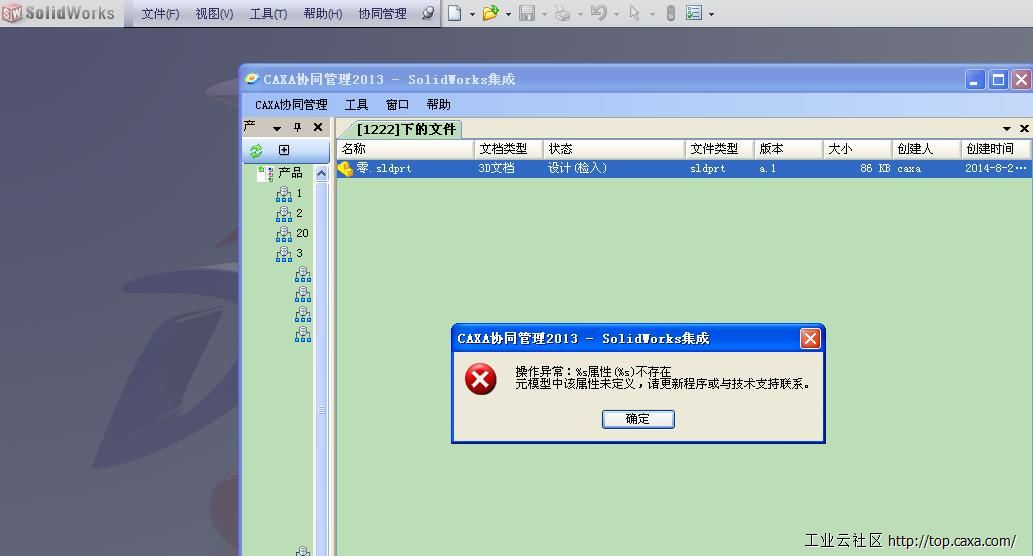Sort by the 文档类型 column header
1033x556 pixels.
tap(509, 149)
